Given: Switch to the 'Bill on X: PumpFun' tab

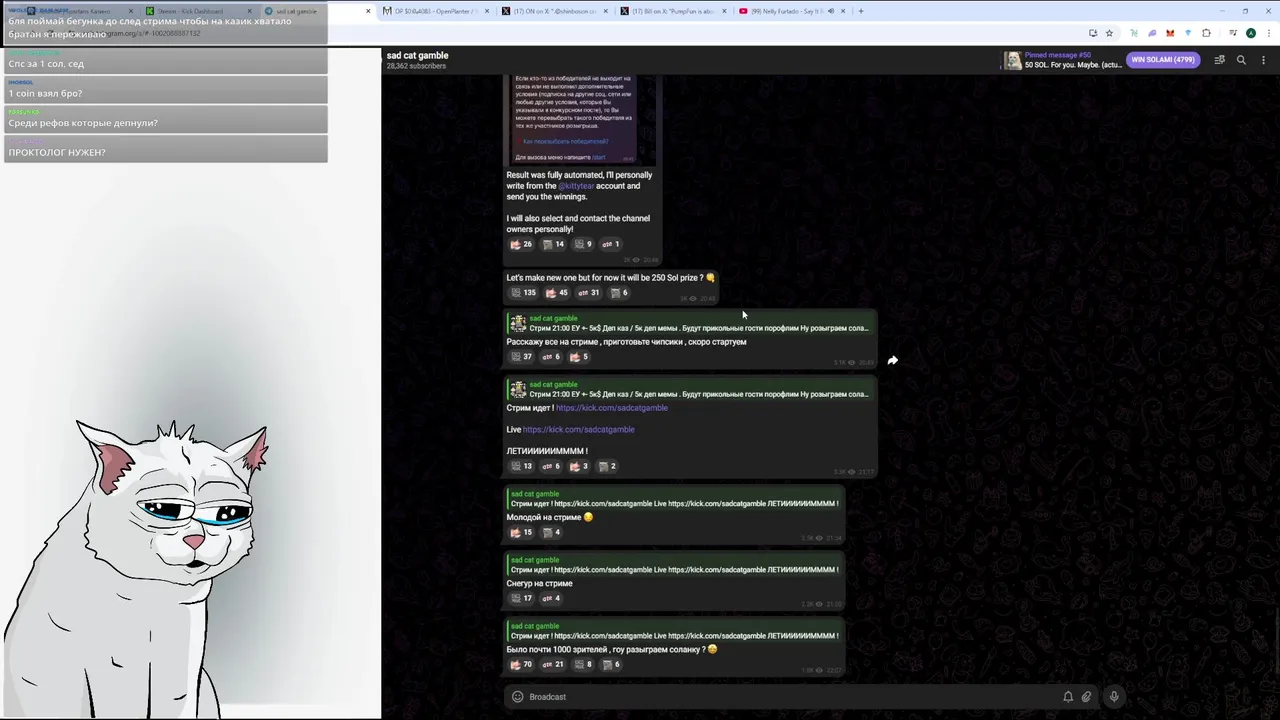Looking at the screenshot, I should coord(672,11).
